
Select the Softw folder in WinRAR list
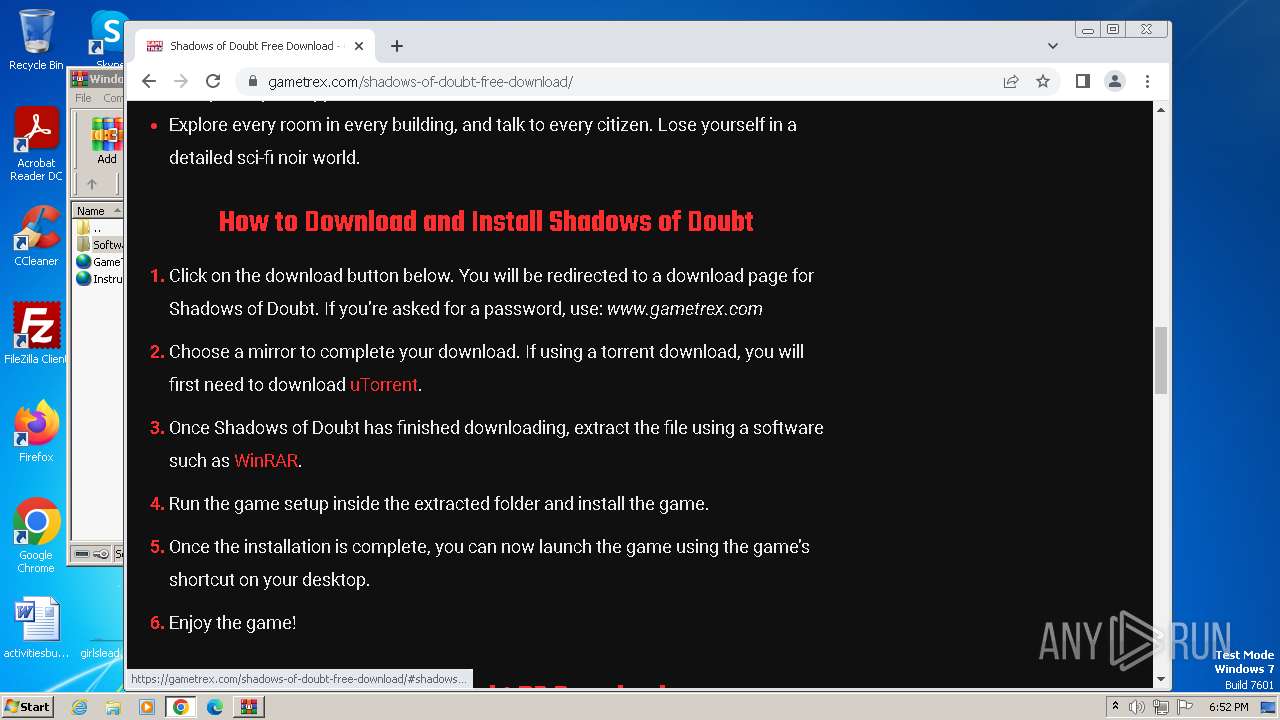click(x=98, y=245)
